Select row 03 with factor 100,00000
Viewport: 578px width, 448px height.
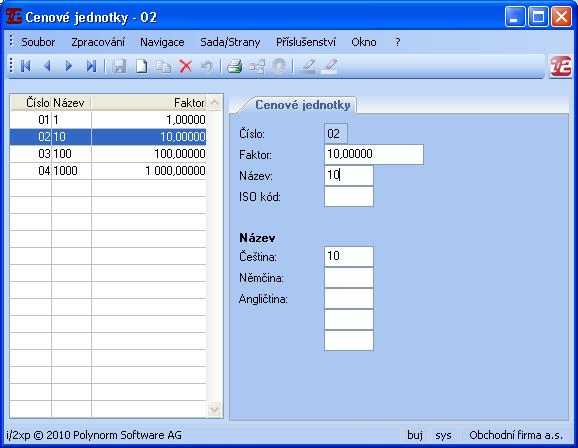(x=108, y=154)
